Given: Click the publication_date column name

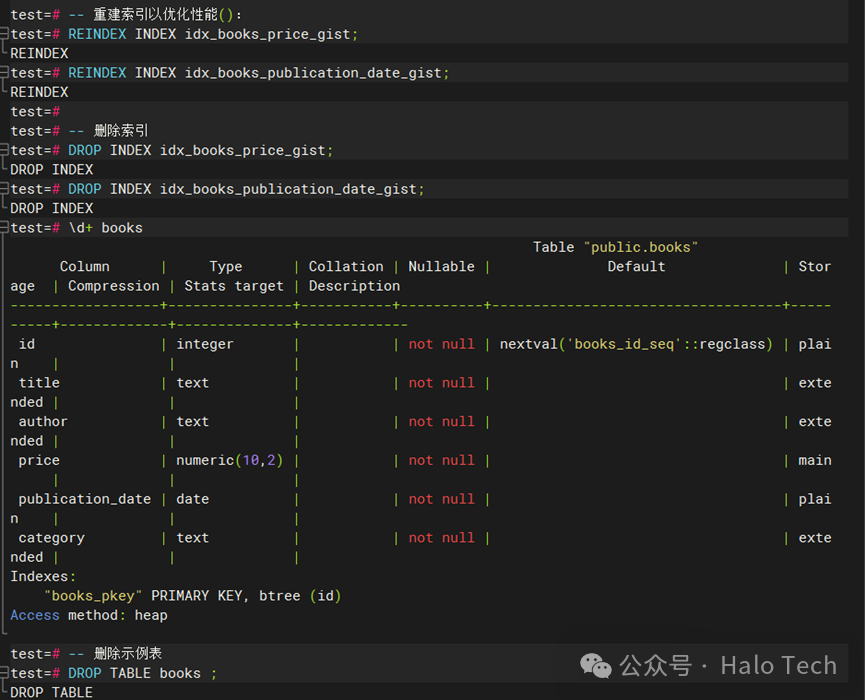Looking at the screenshot, I should (84, 499).
